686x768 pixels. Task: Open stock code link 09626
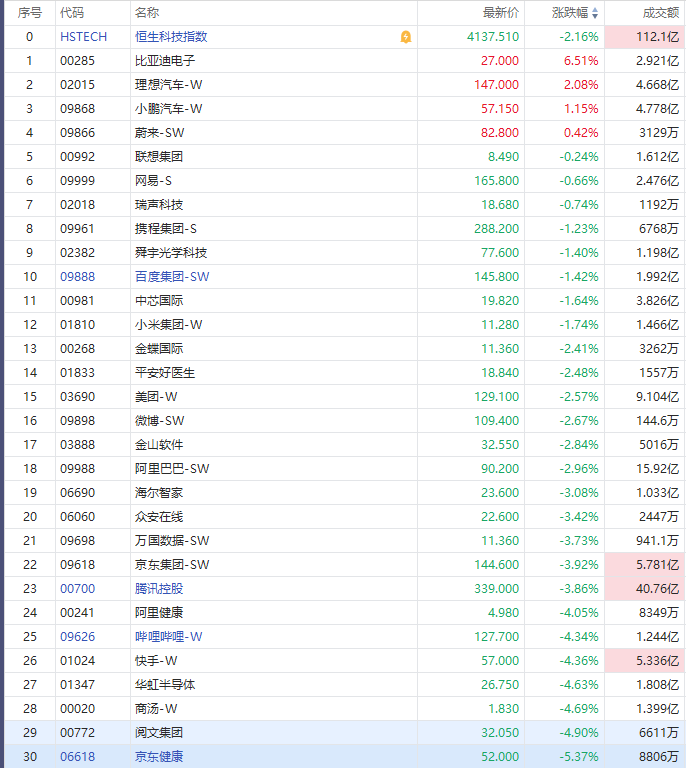pos(77,637)
